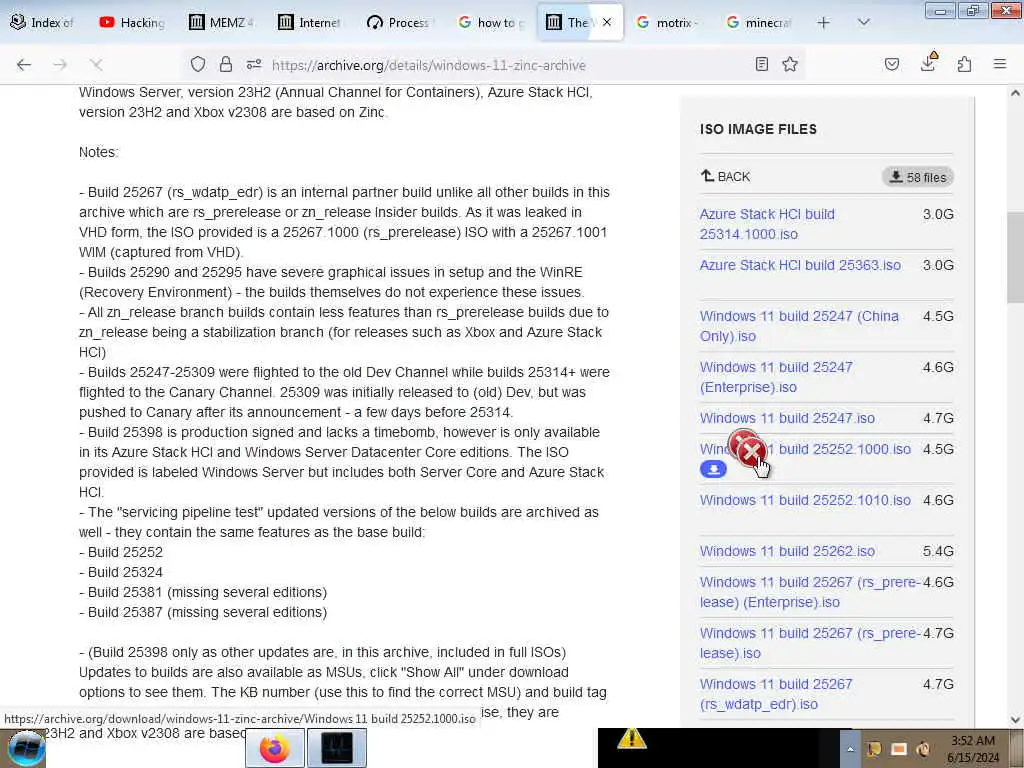Viewport: 1024px width, 768px height.
Task: Click the page vertical scrollbar thumb
Action: click(x=1016, y=257)
